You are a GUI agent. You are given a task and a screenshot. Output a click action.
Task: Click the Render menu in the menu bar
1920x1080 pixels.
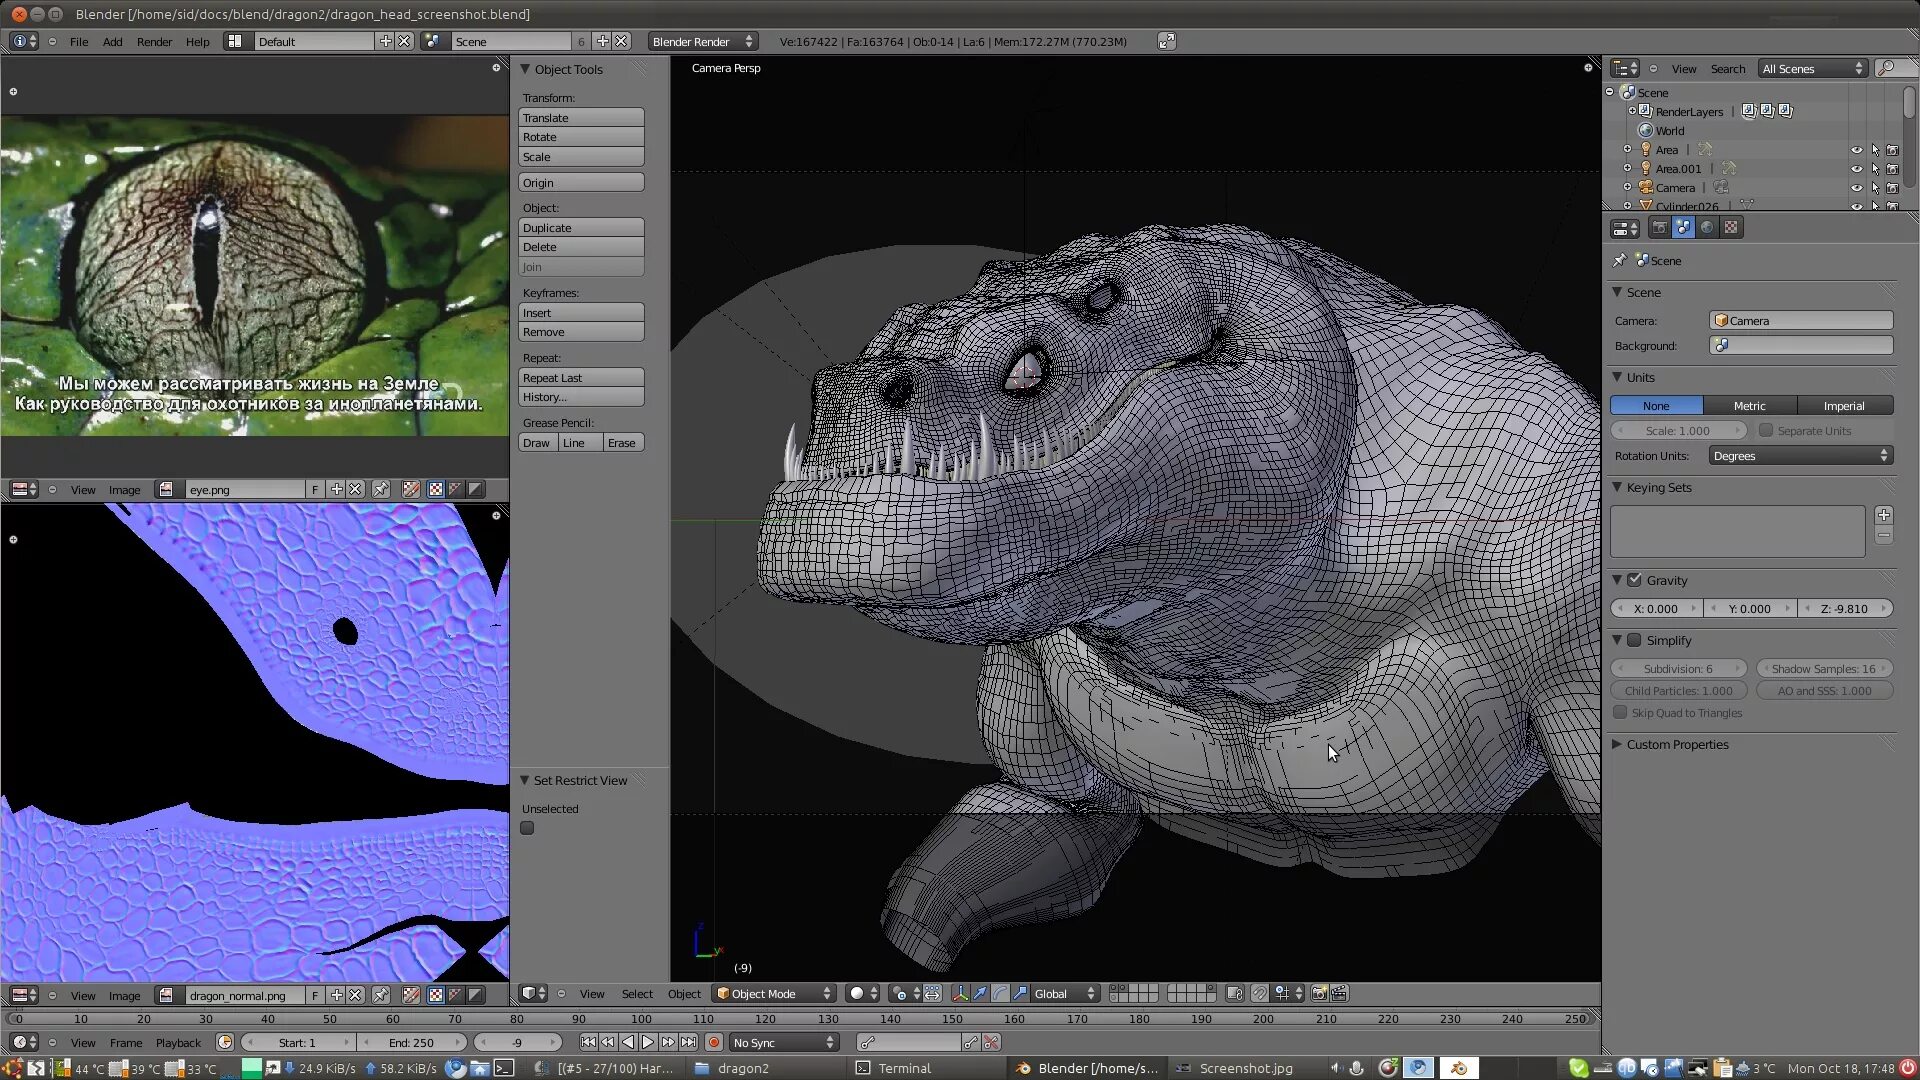point(153,41)
